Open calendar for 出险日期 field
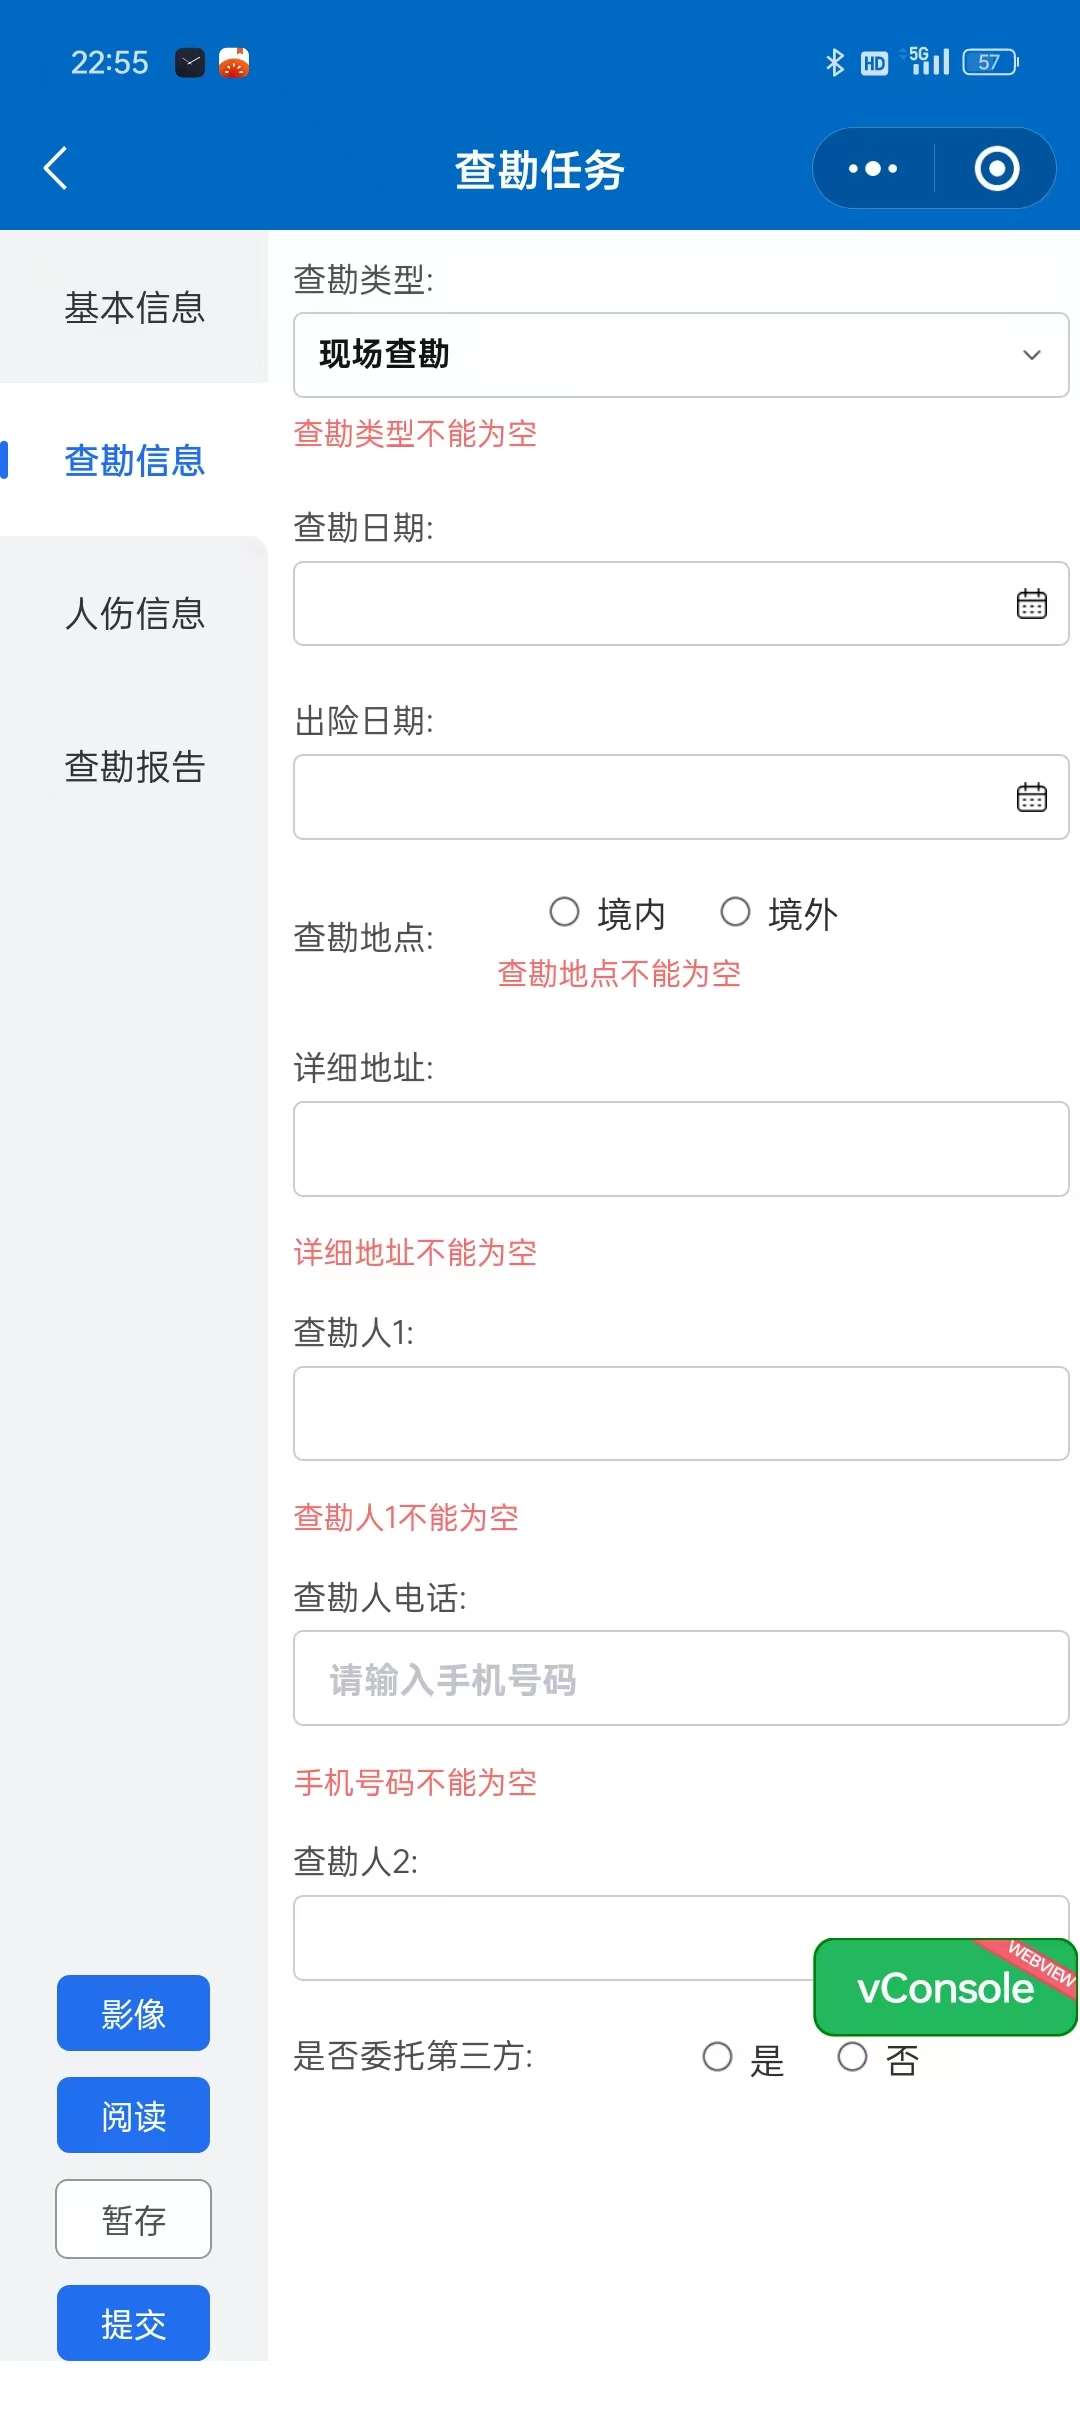The height and width of the screenshot is (2412, 1080). coord(1031,797)
